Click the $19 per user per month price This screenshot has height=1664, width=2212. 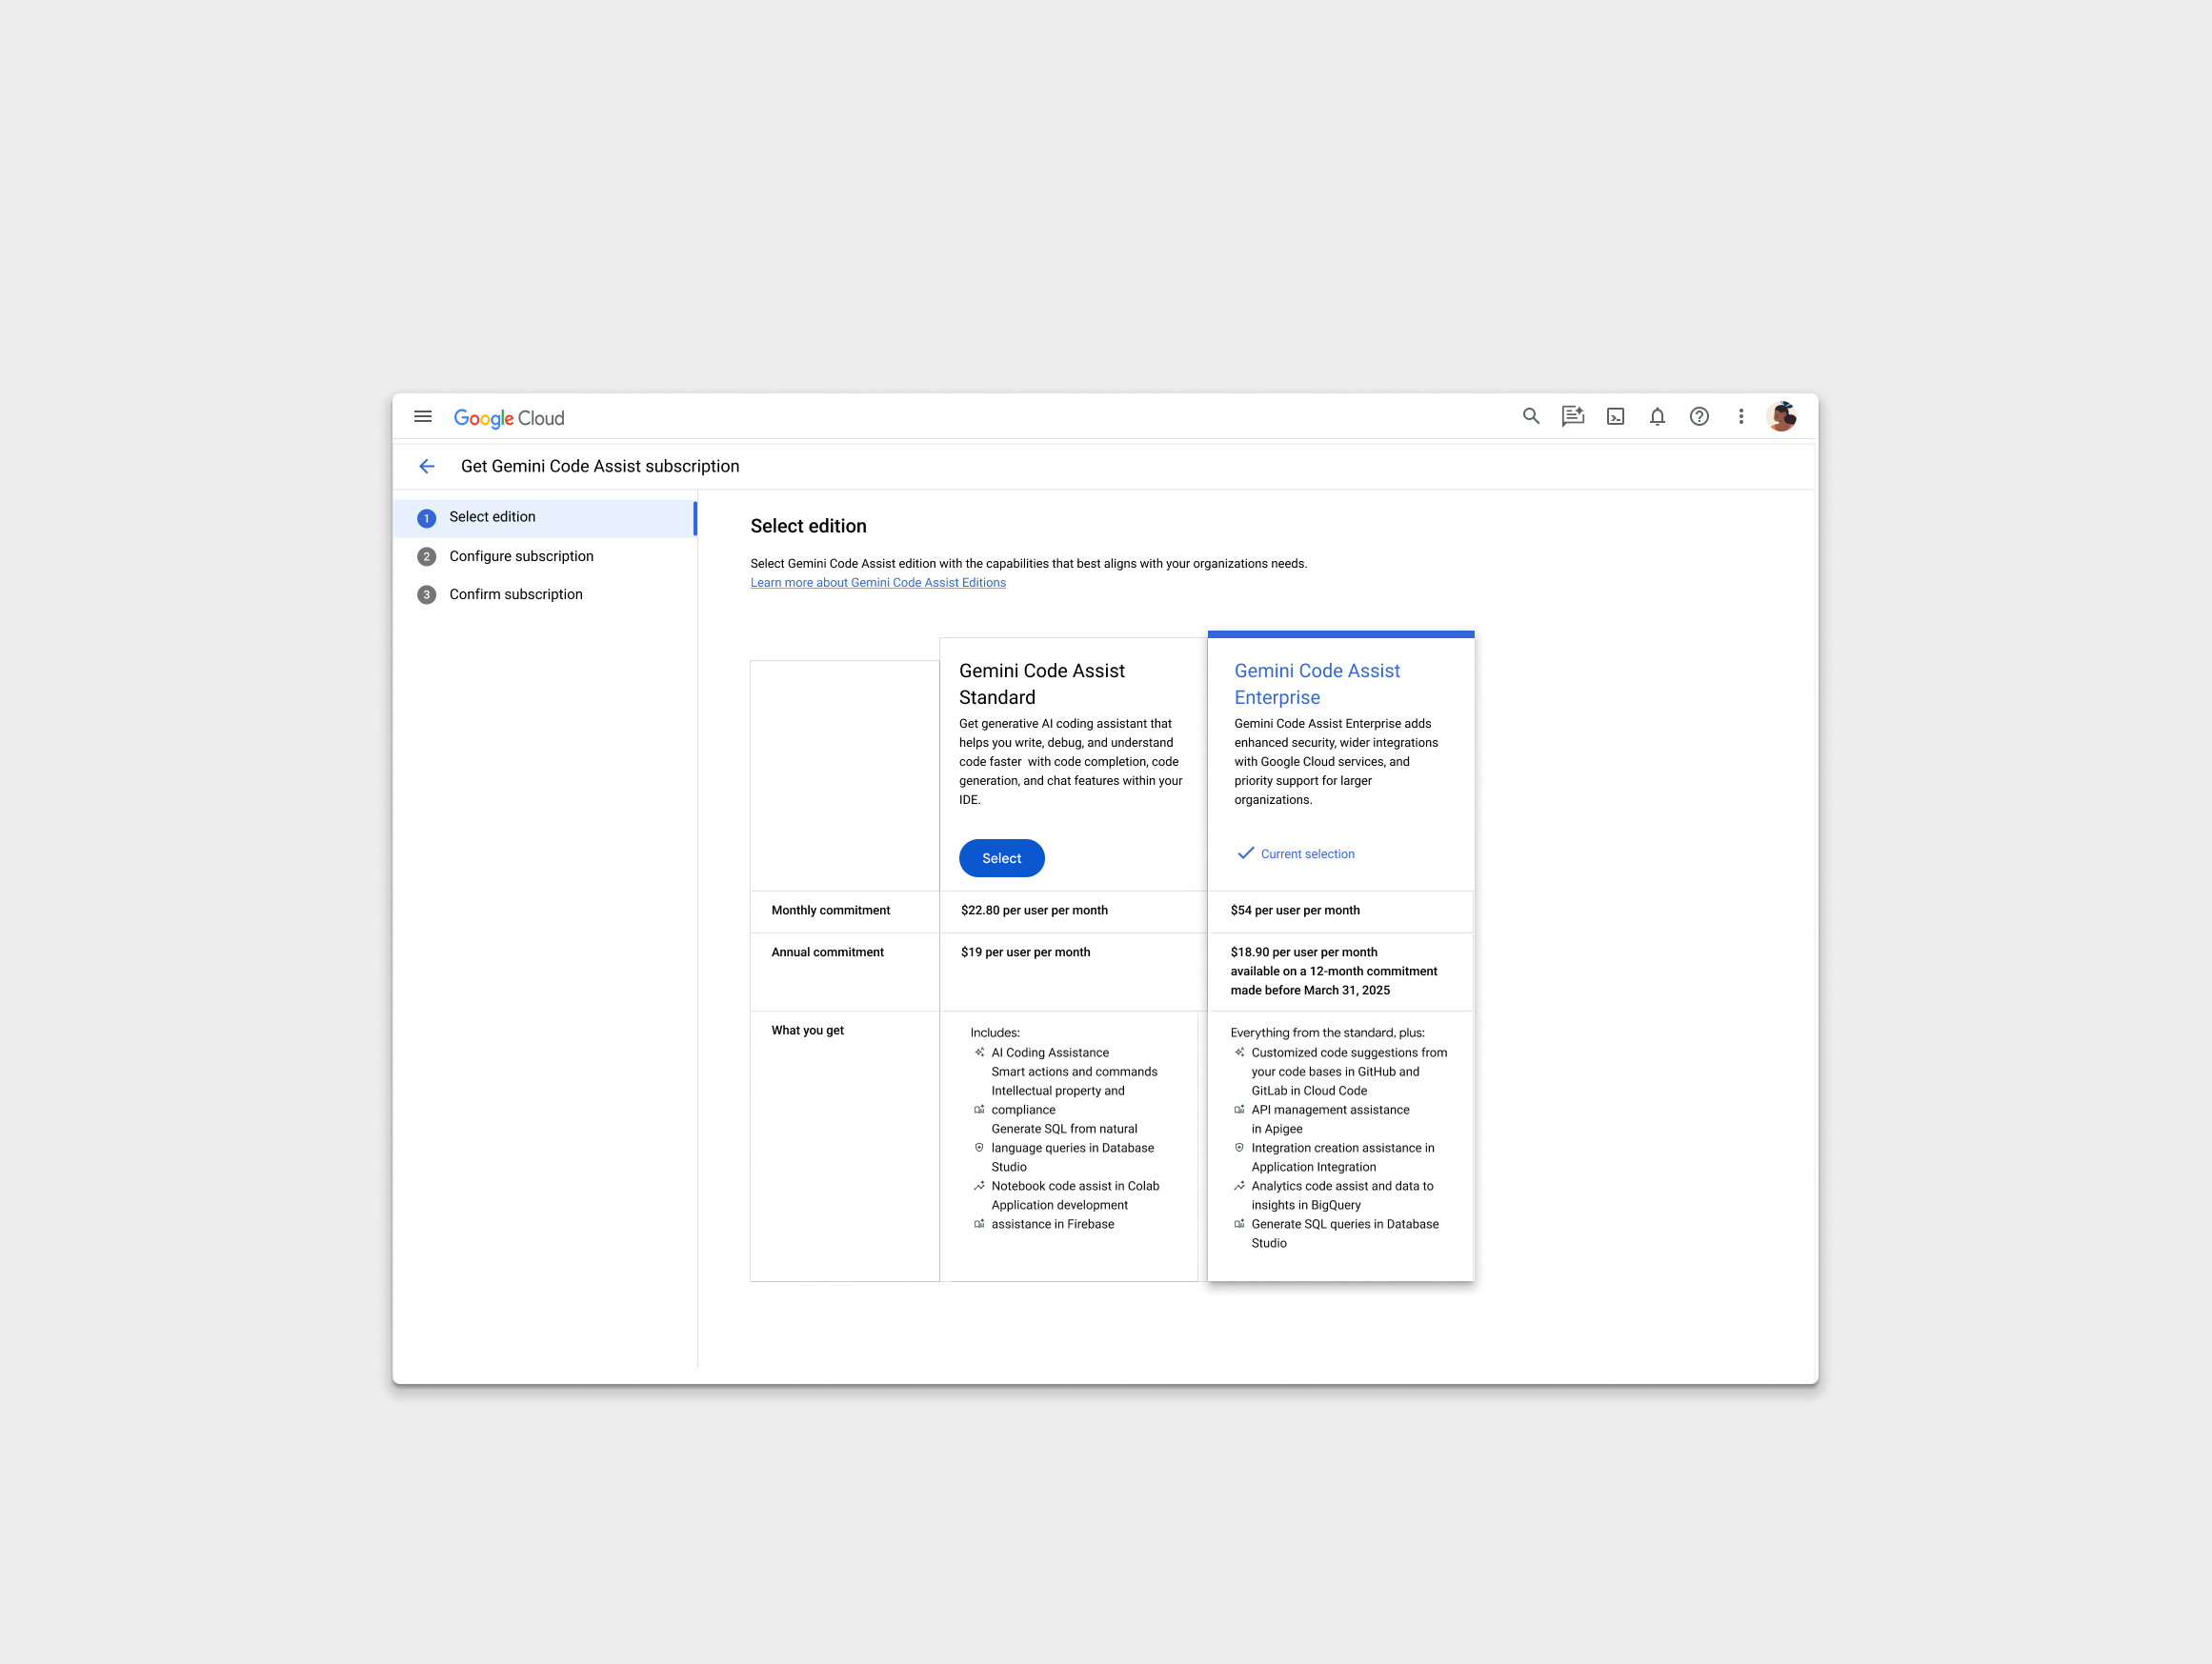pos(1025,952)
